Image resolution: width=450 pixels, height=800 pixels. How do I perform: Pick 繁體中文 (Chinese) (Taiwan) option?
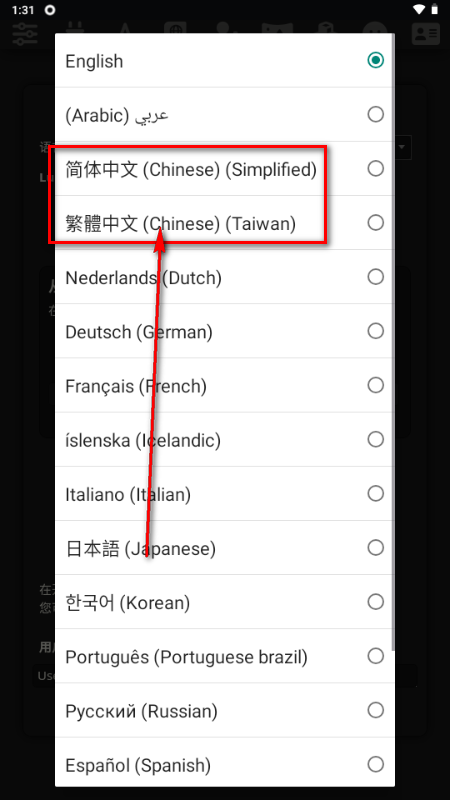(x=224, y=222)
